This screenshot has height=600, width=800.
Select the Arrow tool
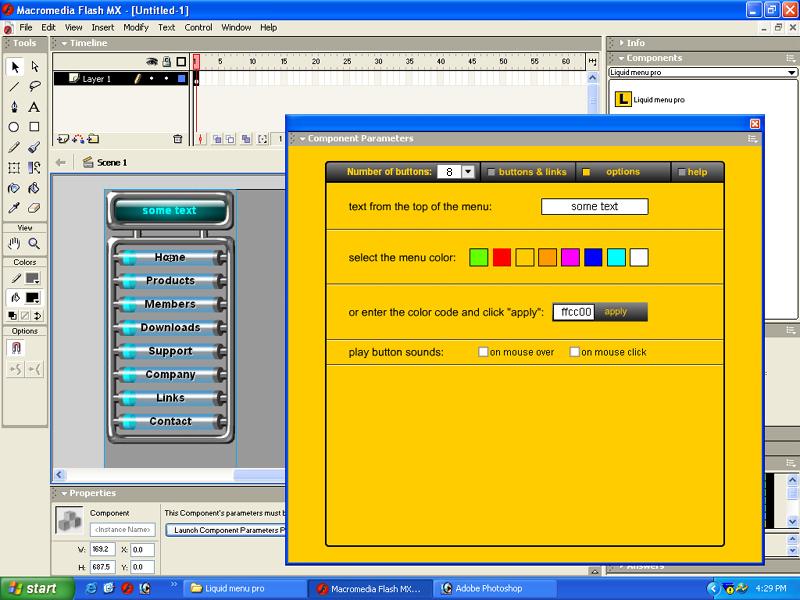(14, 67)
